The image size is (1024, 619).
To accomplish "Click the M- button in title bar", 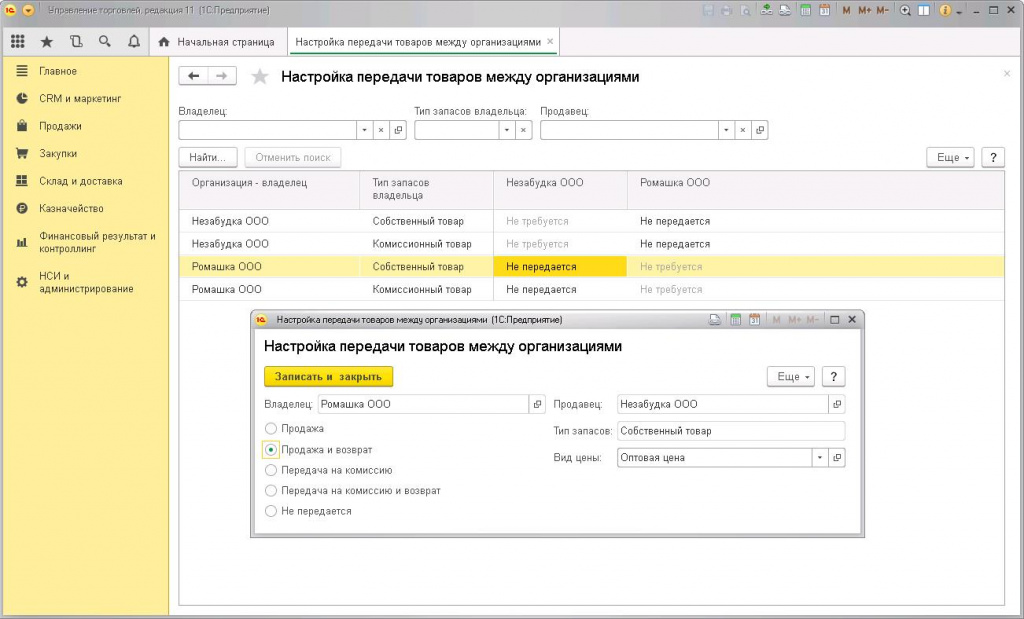I will coord(883,10).
